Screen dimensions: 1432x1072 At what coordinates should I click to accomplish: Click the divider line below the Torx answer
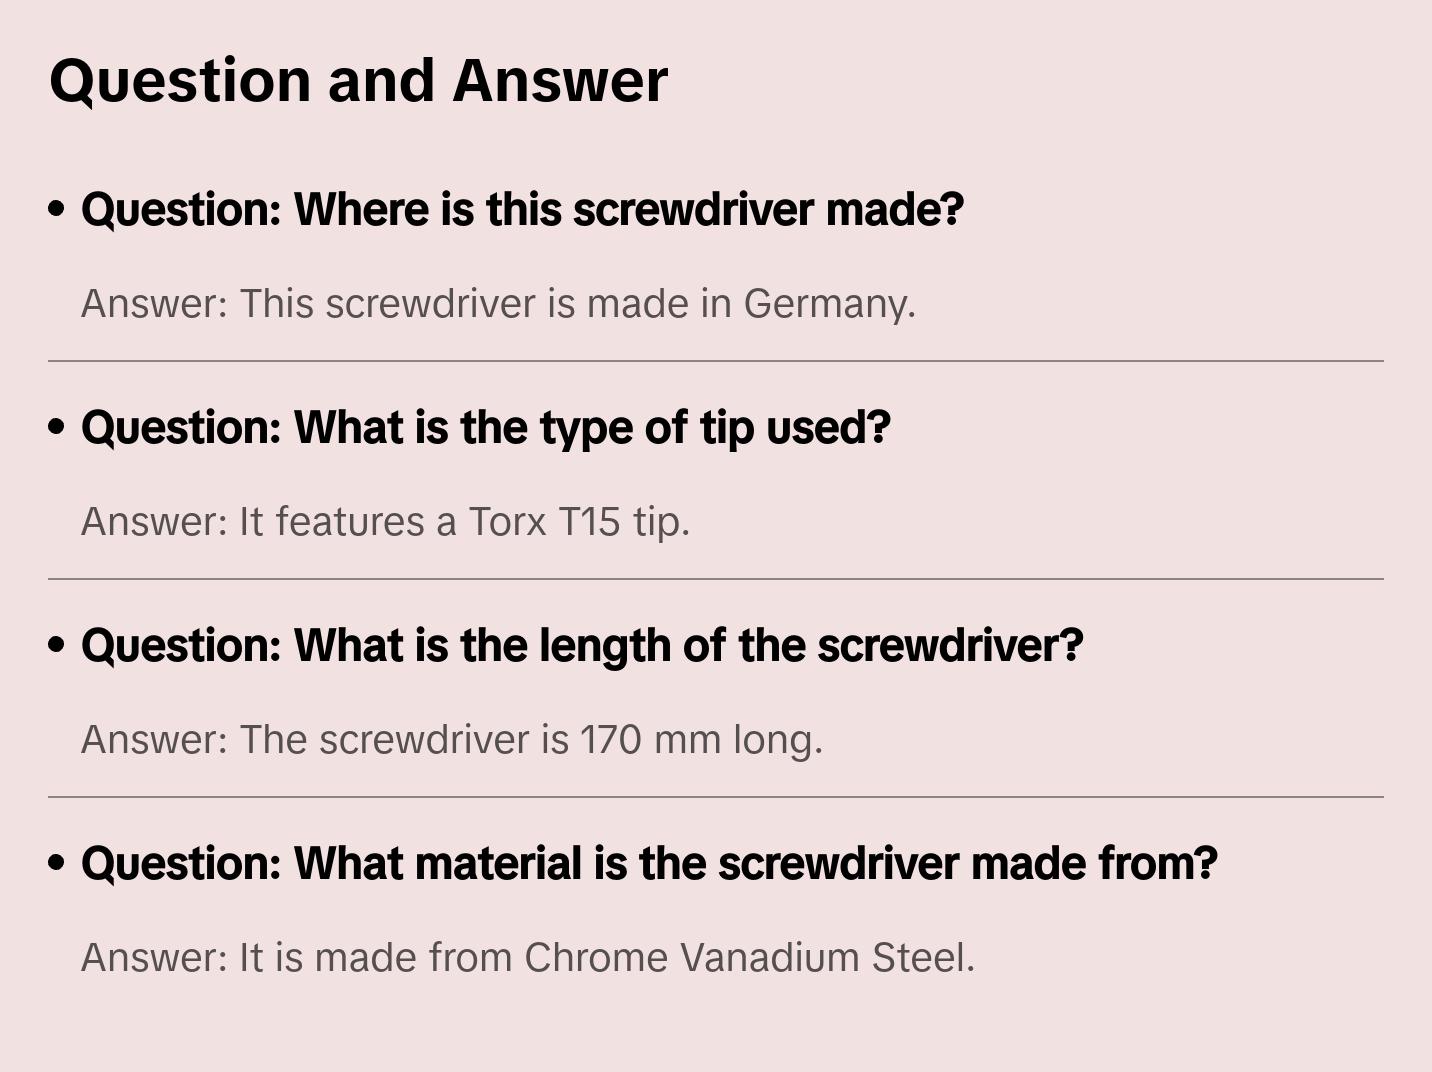coord(716,579)
